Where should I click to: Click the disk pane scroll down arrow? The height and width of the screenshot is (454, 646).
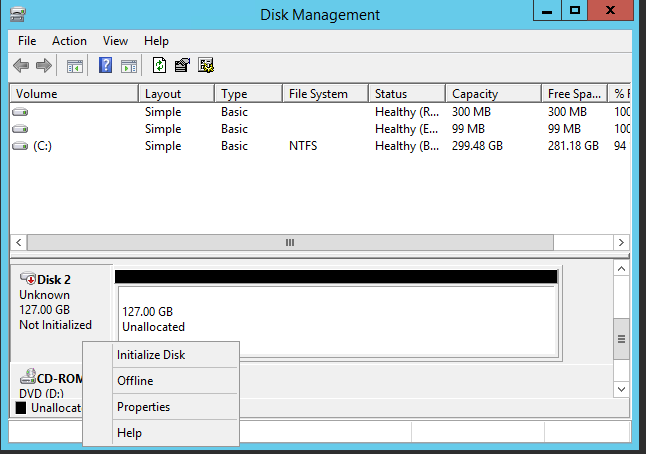tap(622, 389)
